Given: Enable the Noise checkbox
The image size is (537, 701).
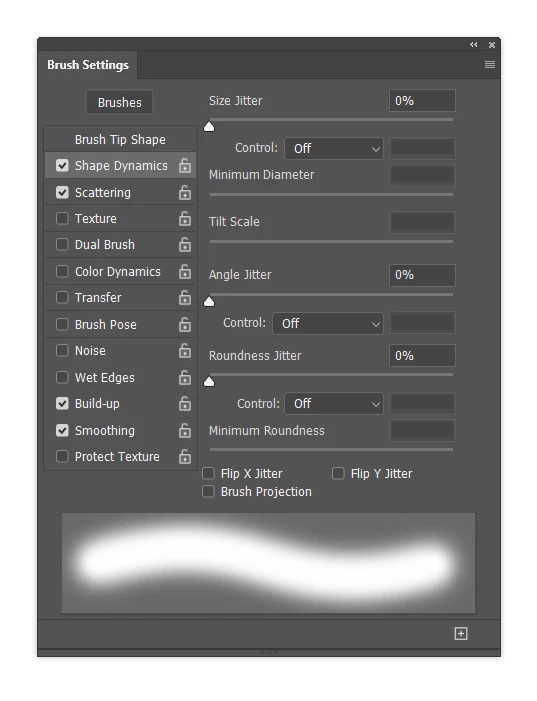Looking at the screenshot, I should (x=62, y=350).
